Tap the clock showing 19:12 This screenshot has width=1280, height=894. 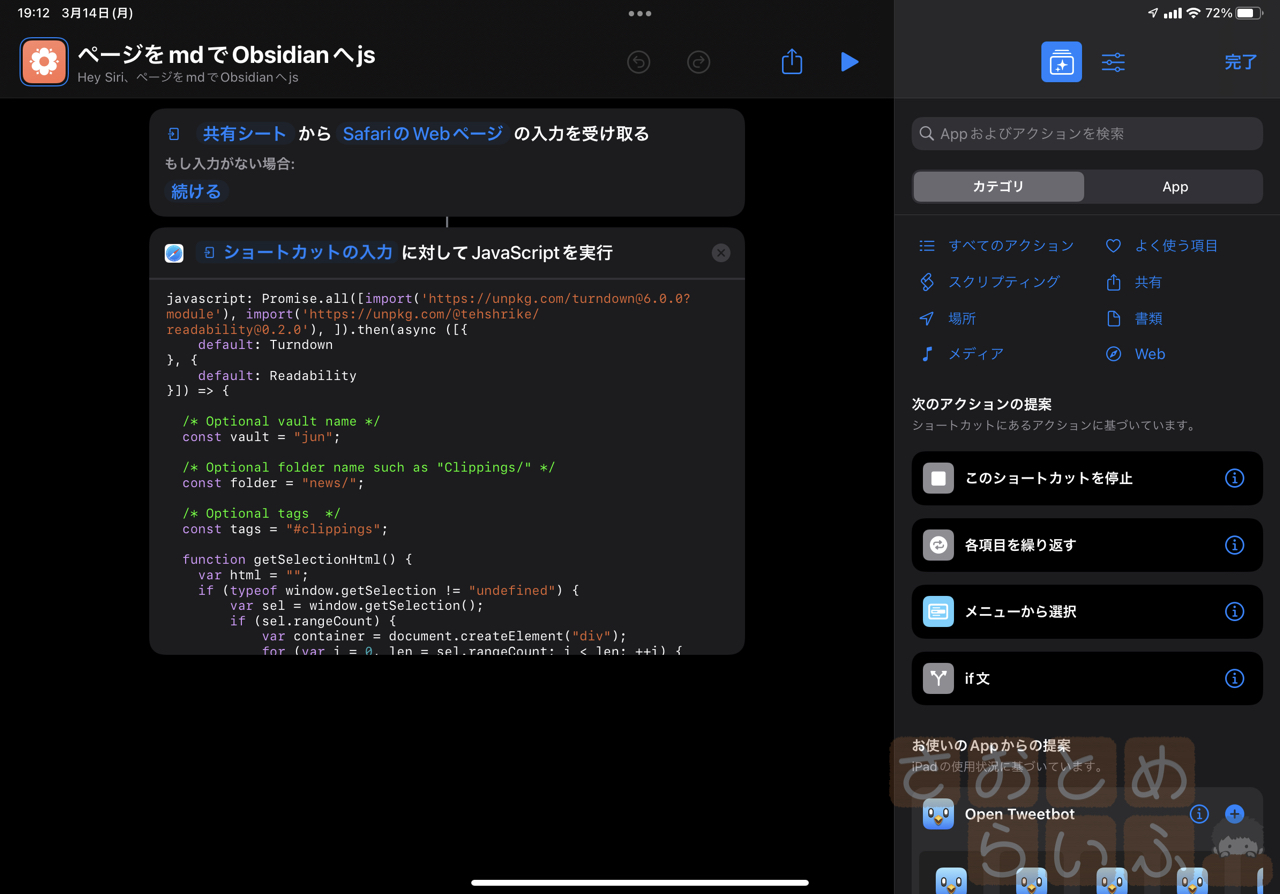pyautogui.click(x=33, y=14)
